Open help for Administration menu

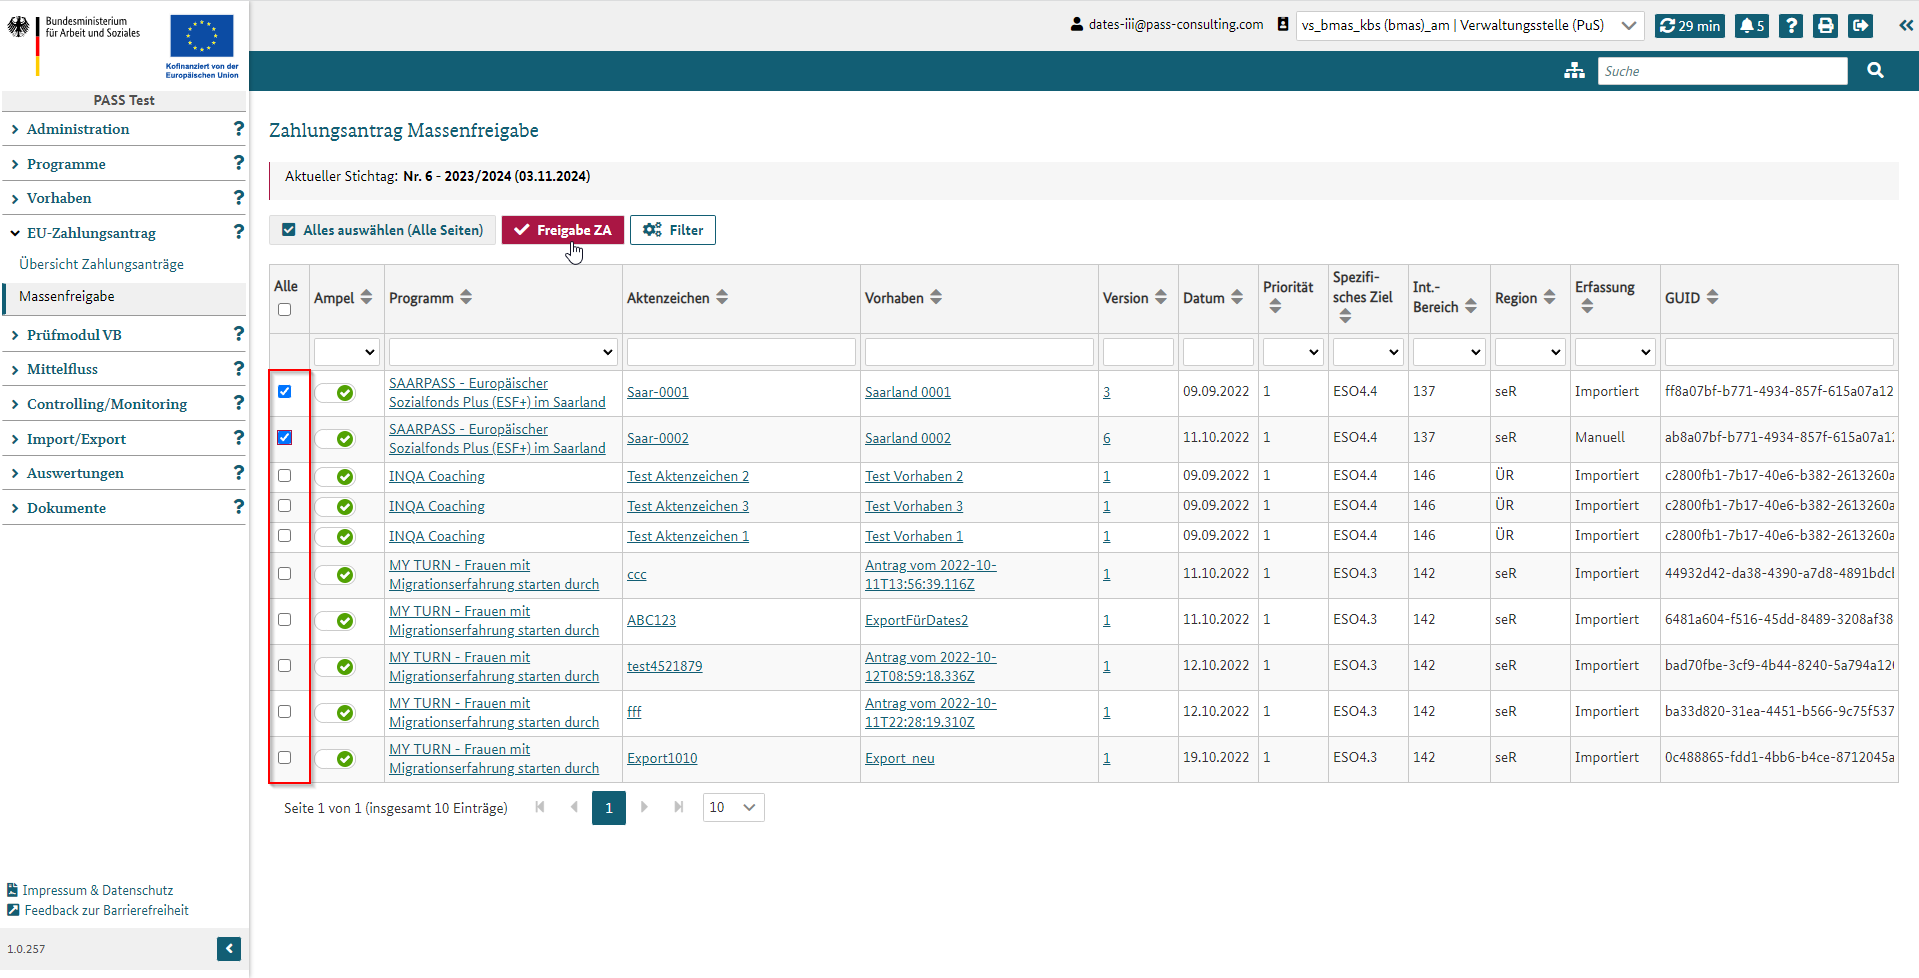238,129
